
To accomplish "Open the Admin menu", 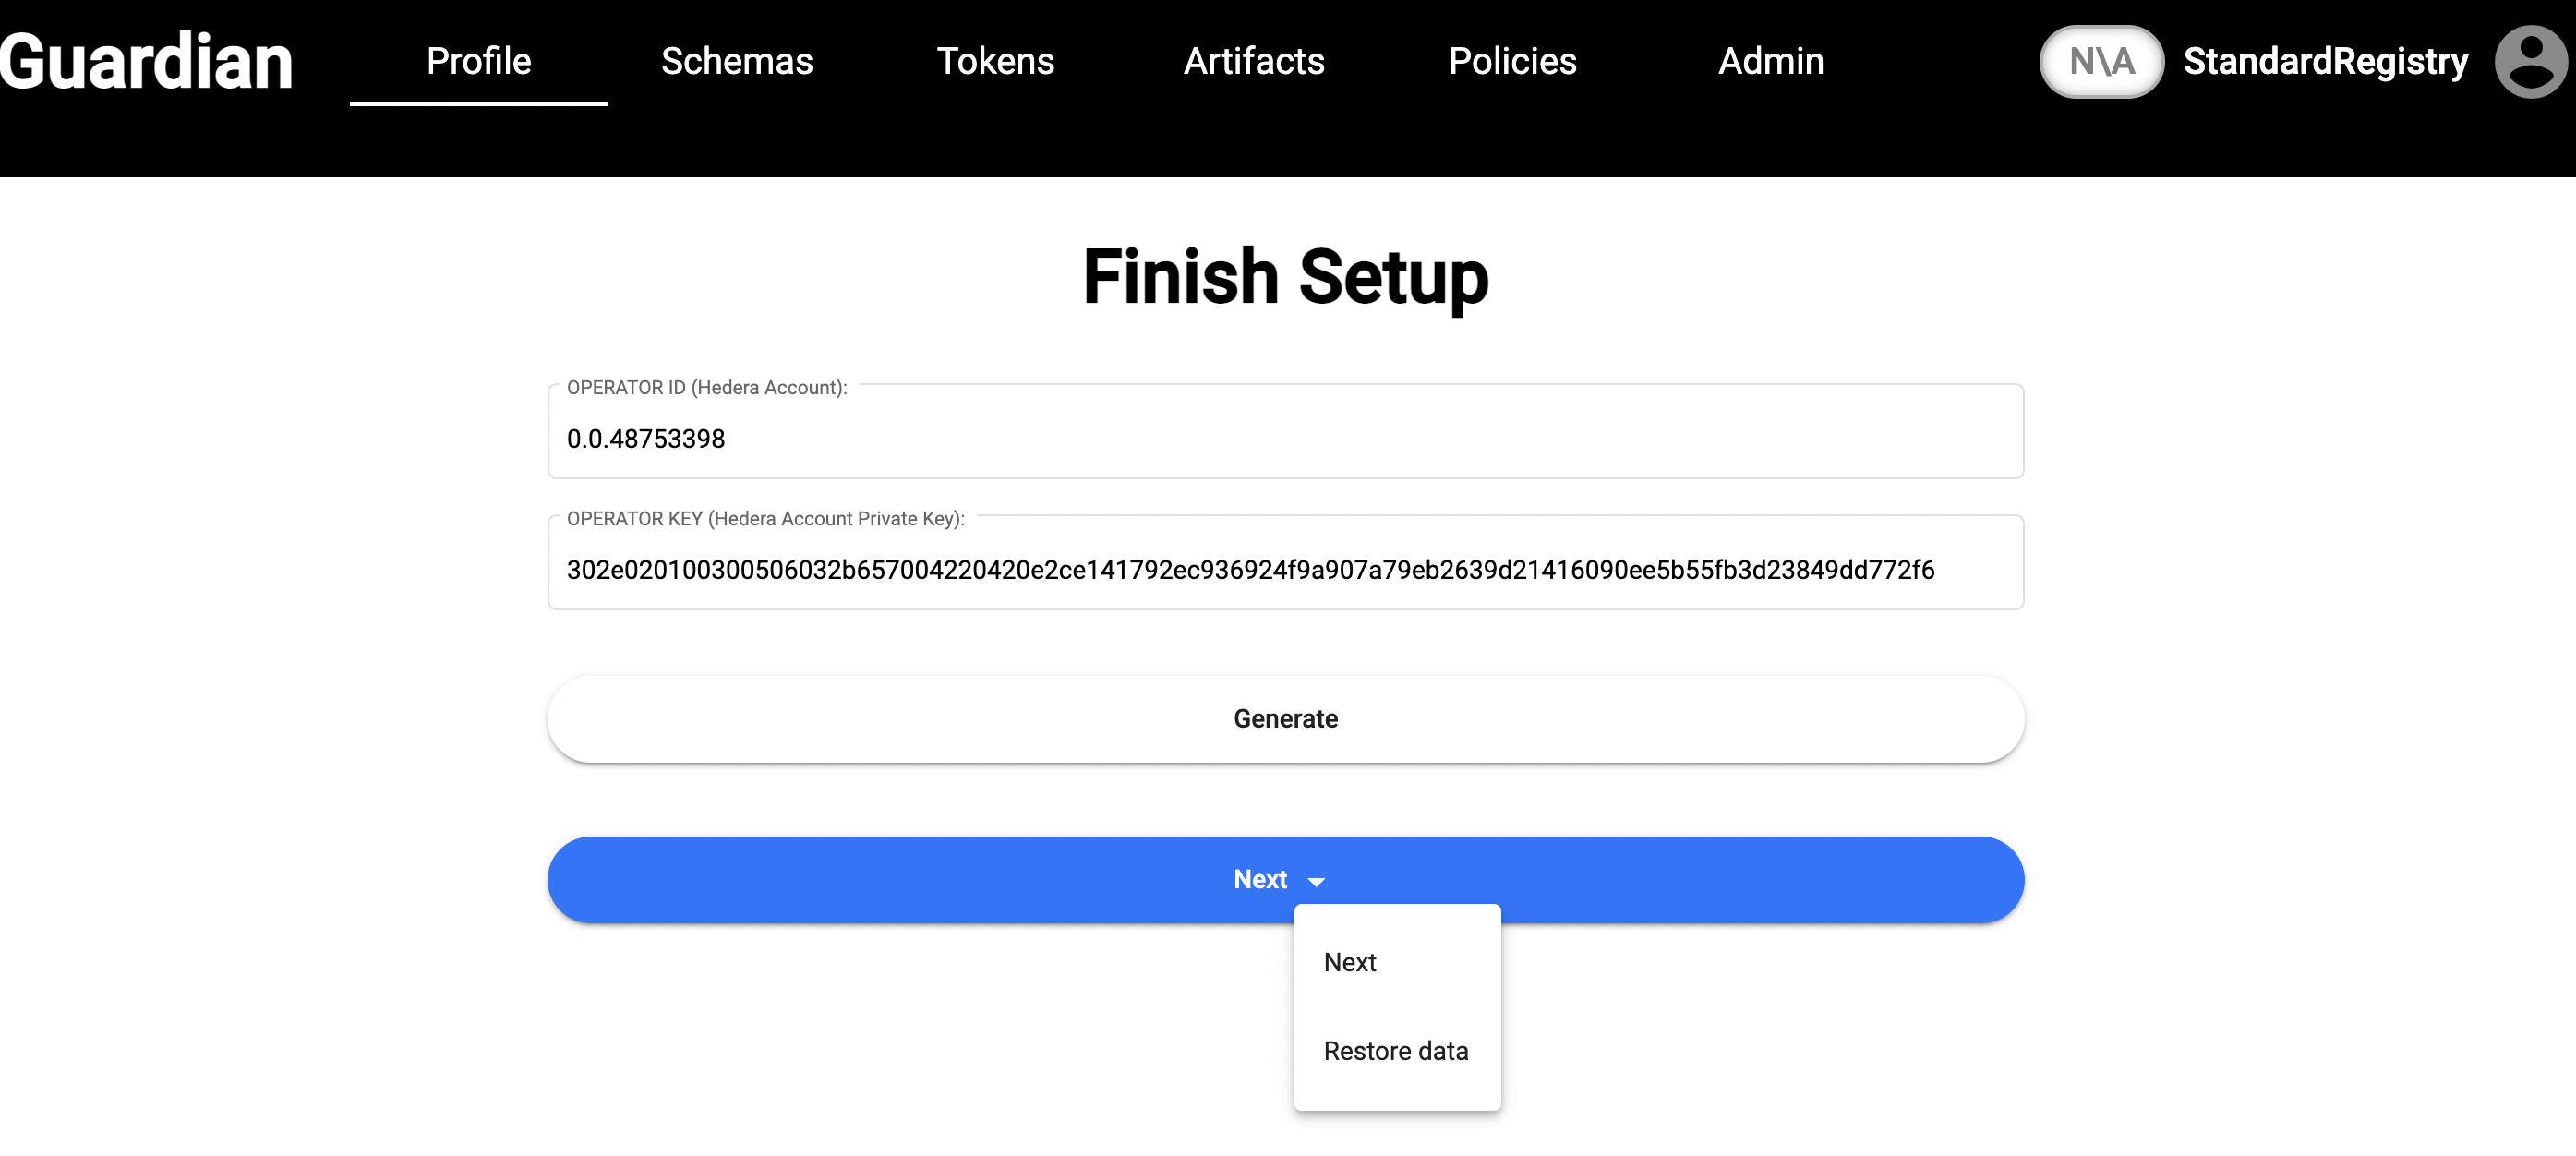I will point(1770,62).
